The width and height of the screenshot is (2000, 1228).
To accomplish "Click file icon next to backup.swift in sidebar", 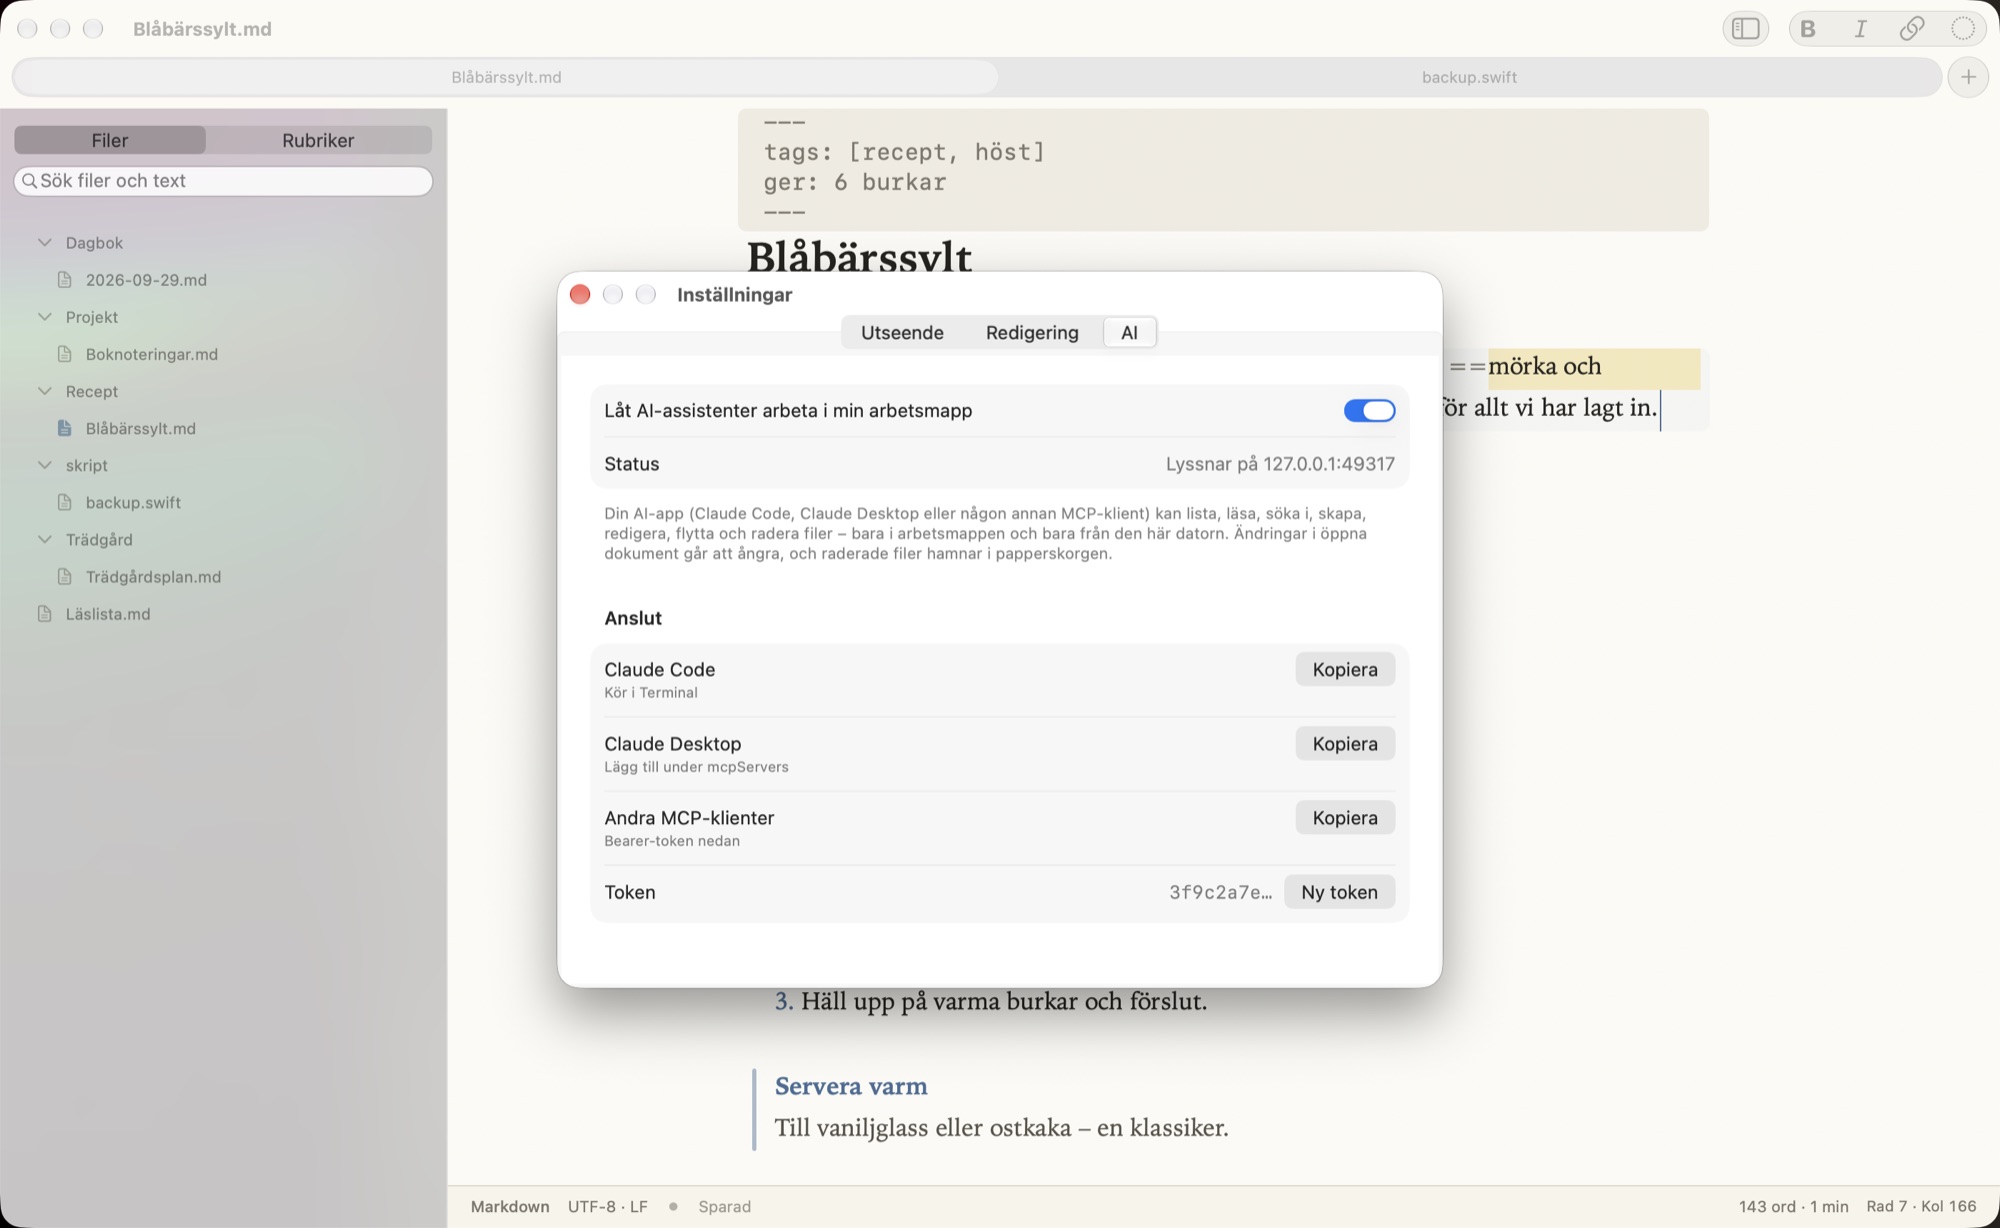I will click(65, 502).
